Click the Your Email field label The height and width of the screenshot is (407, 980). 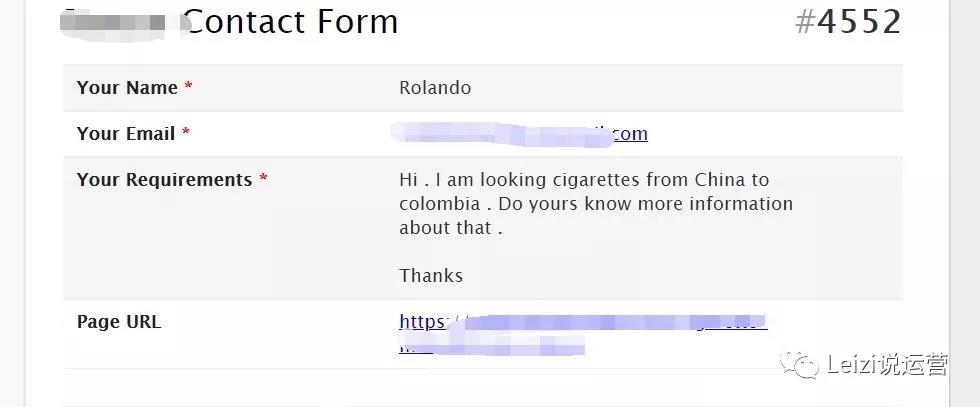pyautogui.click(x=126, y=134)
